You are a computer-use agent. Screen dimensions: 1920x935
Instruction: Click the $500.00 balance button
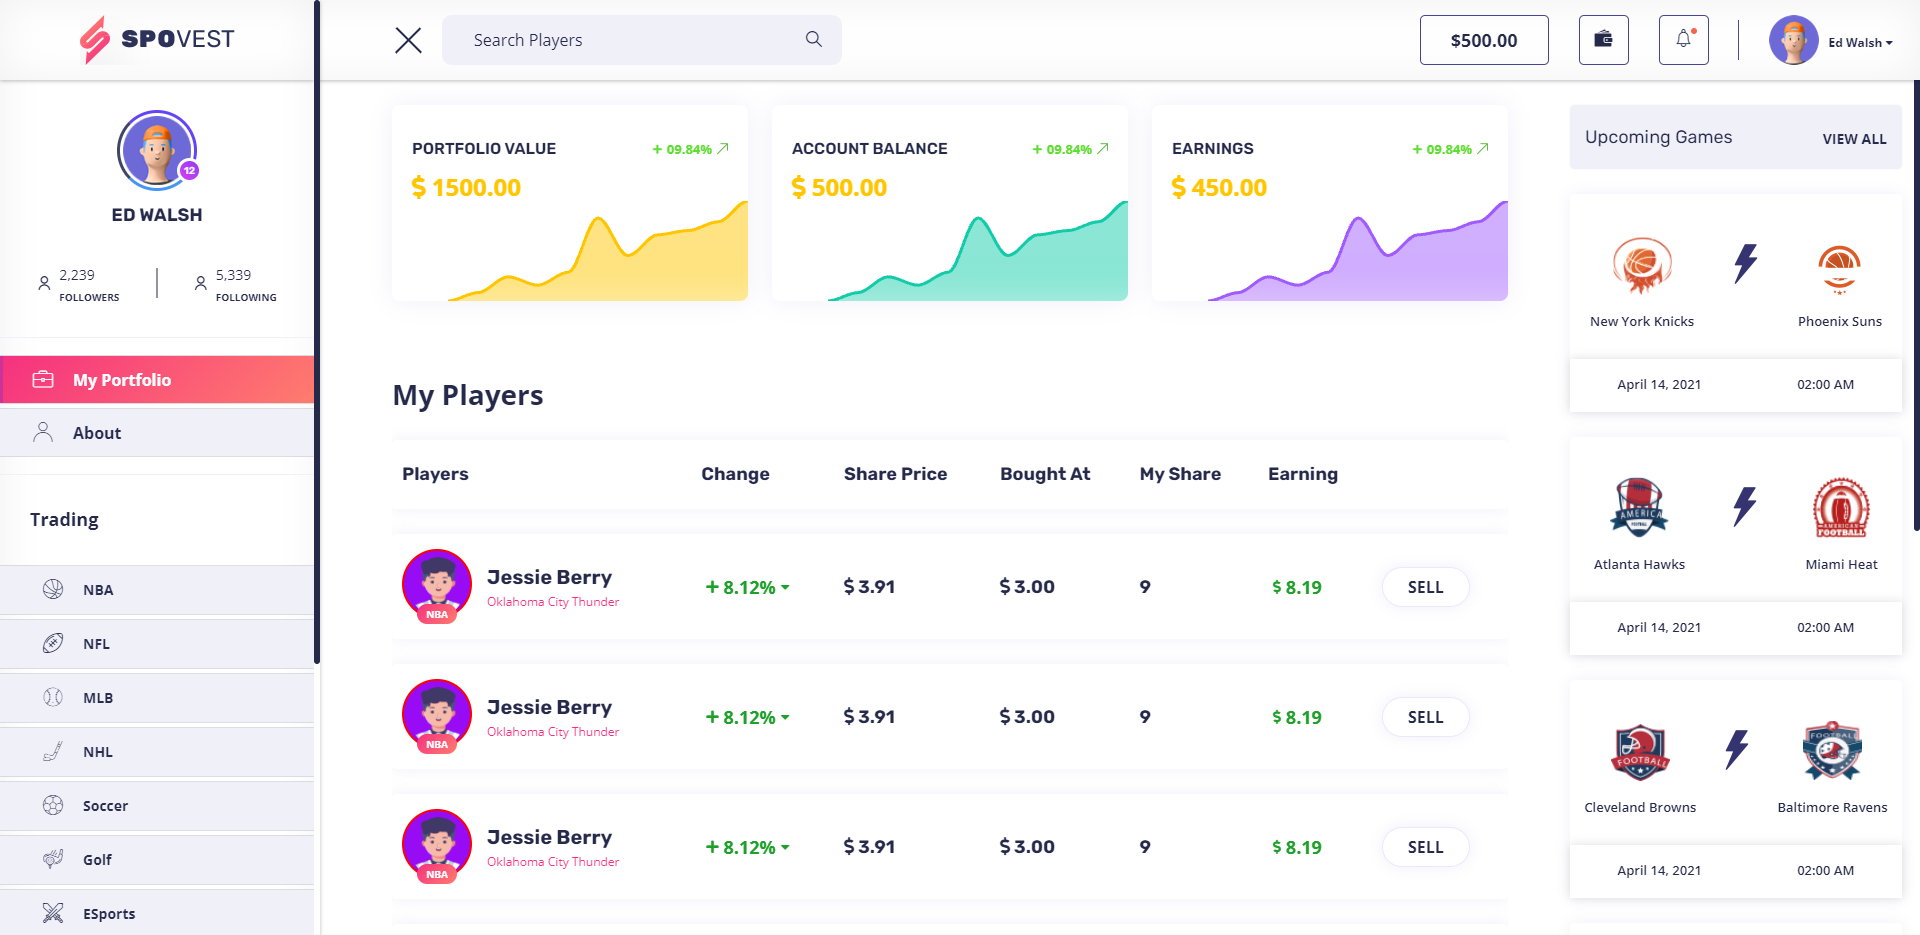point(1484,40)
